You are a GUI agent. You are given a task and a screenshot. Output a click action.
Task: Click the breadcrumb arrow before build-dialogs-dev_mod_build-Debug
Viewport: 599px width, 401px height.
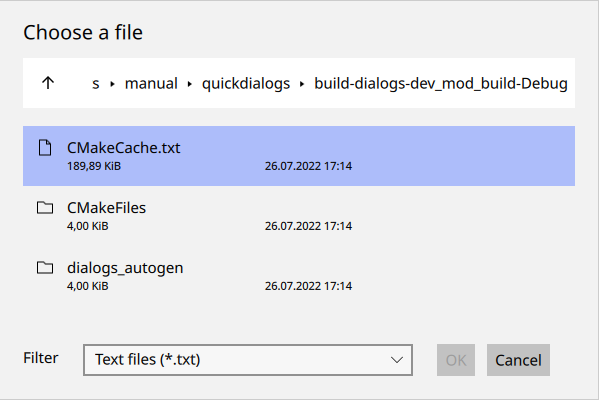pos(302,84)
